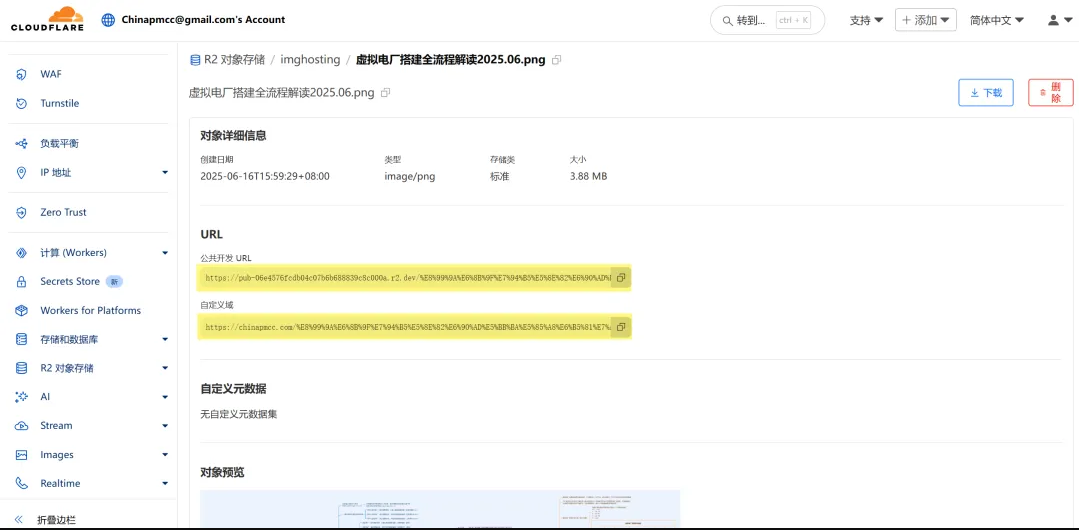Image resolution: width=1079 pixels, height=530 pixels.
Task: Click the creation date 2025-06-16T15:59:29+08:00
Action: (265, 176)
